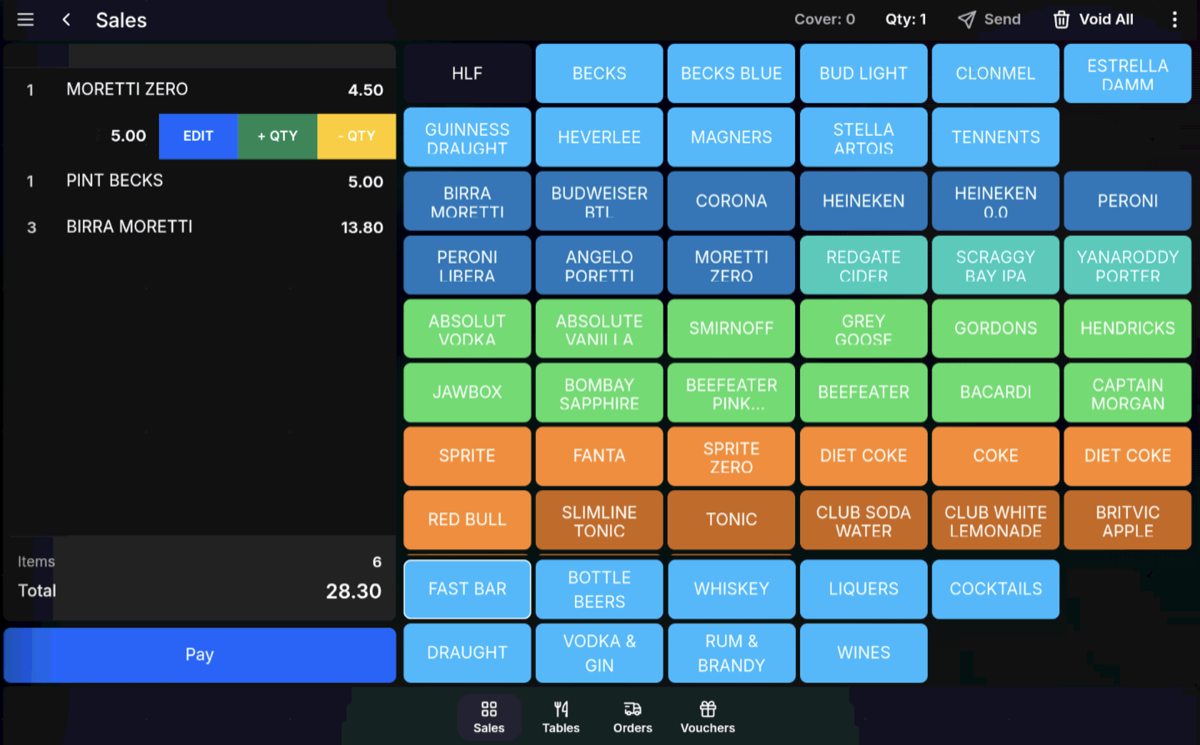Add BRITVIC APPLE to order
1200x745 pixels.
(1127, 520)
